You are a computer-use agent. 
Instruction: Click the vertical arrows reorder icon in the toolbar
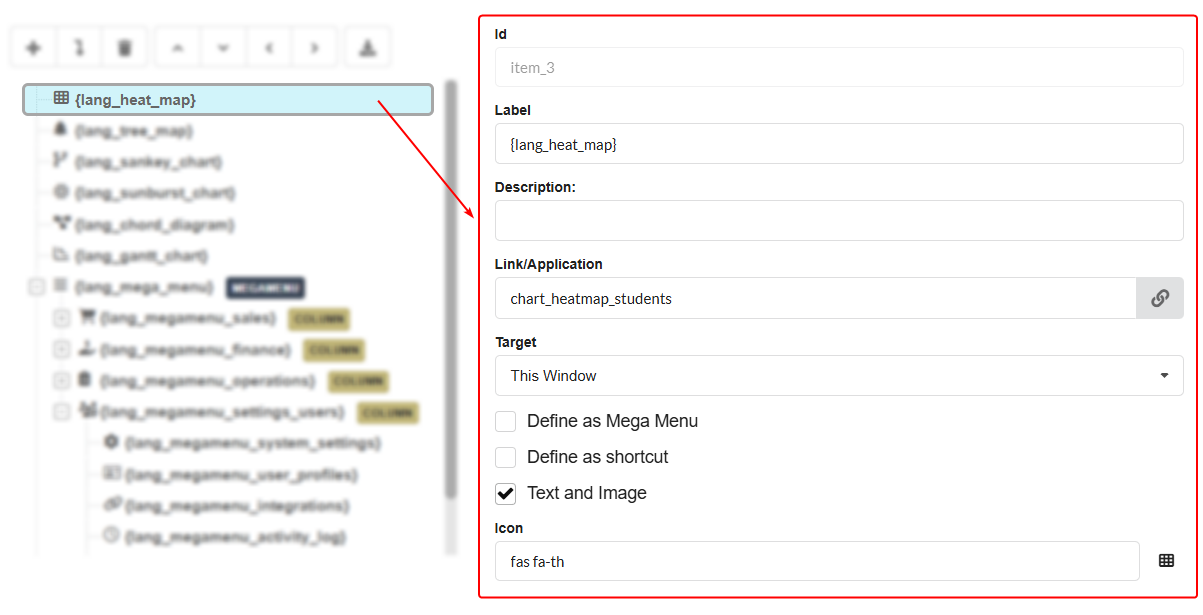(78, 46)
